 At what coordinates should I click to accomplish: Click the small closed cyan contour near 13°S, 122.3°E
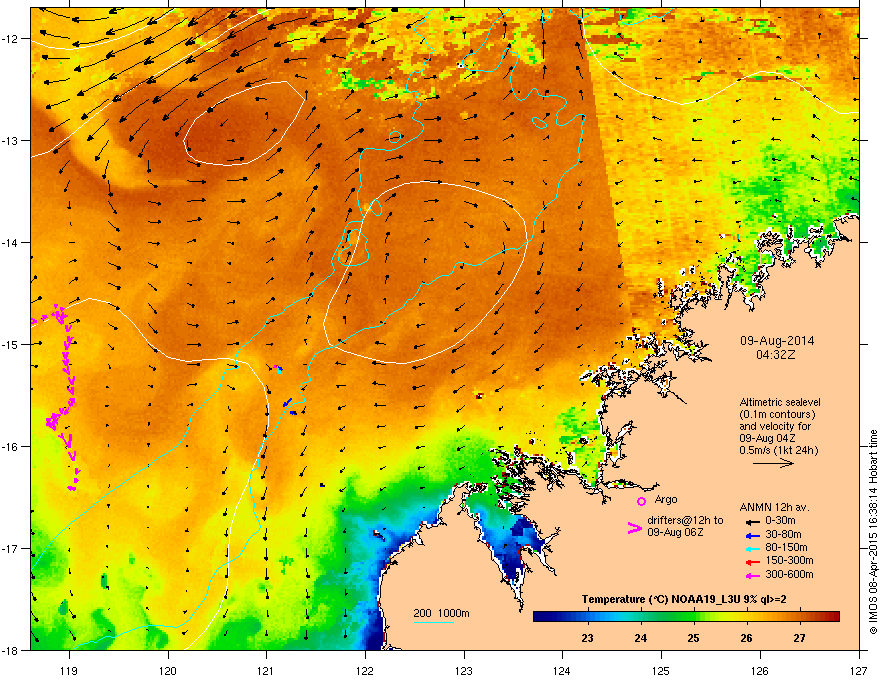click(395, 136)
